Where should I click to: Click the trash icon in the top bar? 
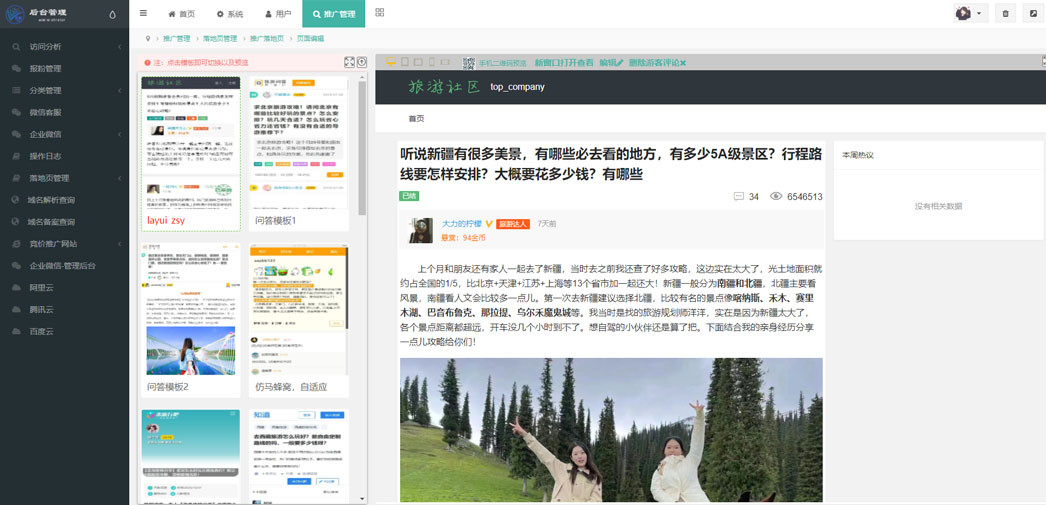click(x=1006, y=14)
